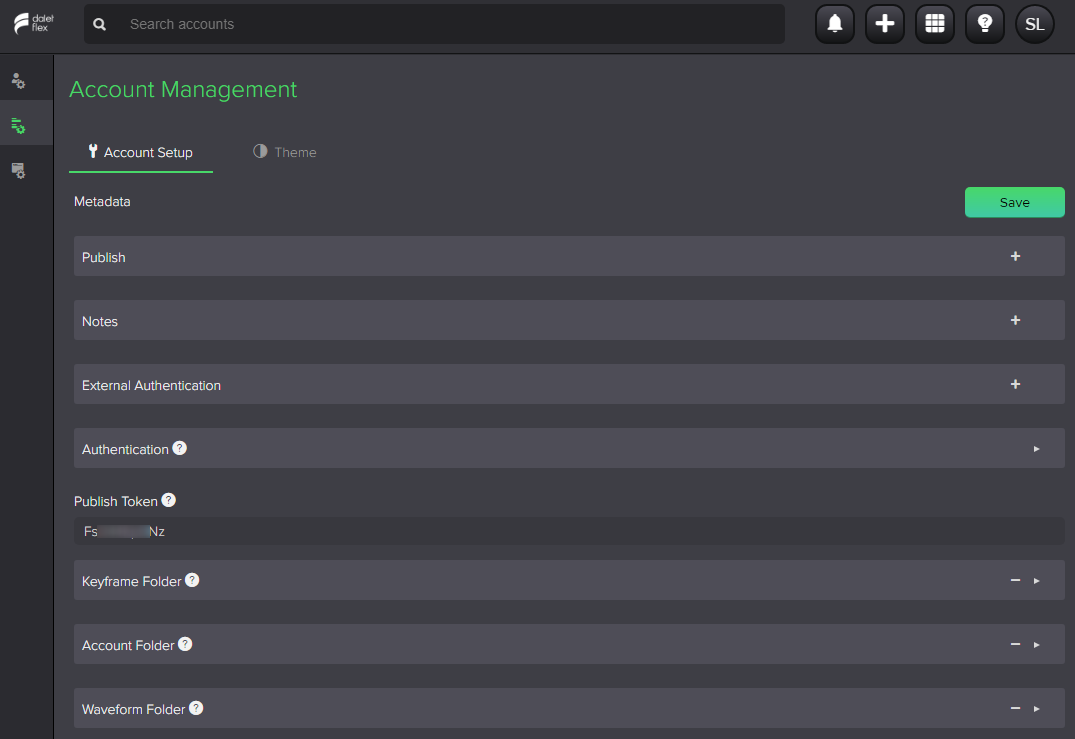
Task: Click the Publish Token help tooltip
Action: pyautogui.click(x=168, y=500)
